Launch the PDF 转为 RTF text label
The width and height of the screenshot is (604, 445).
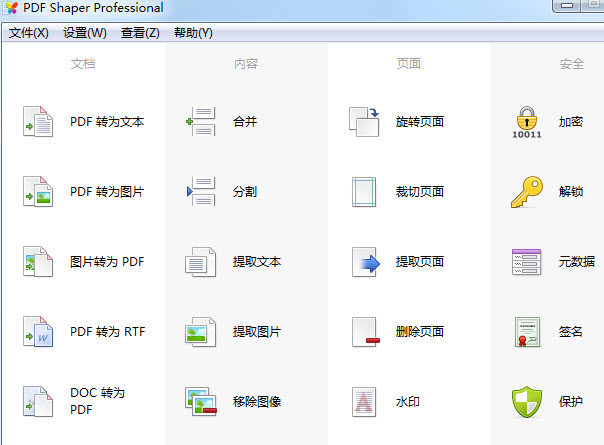(108, 332)
